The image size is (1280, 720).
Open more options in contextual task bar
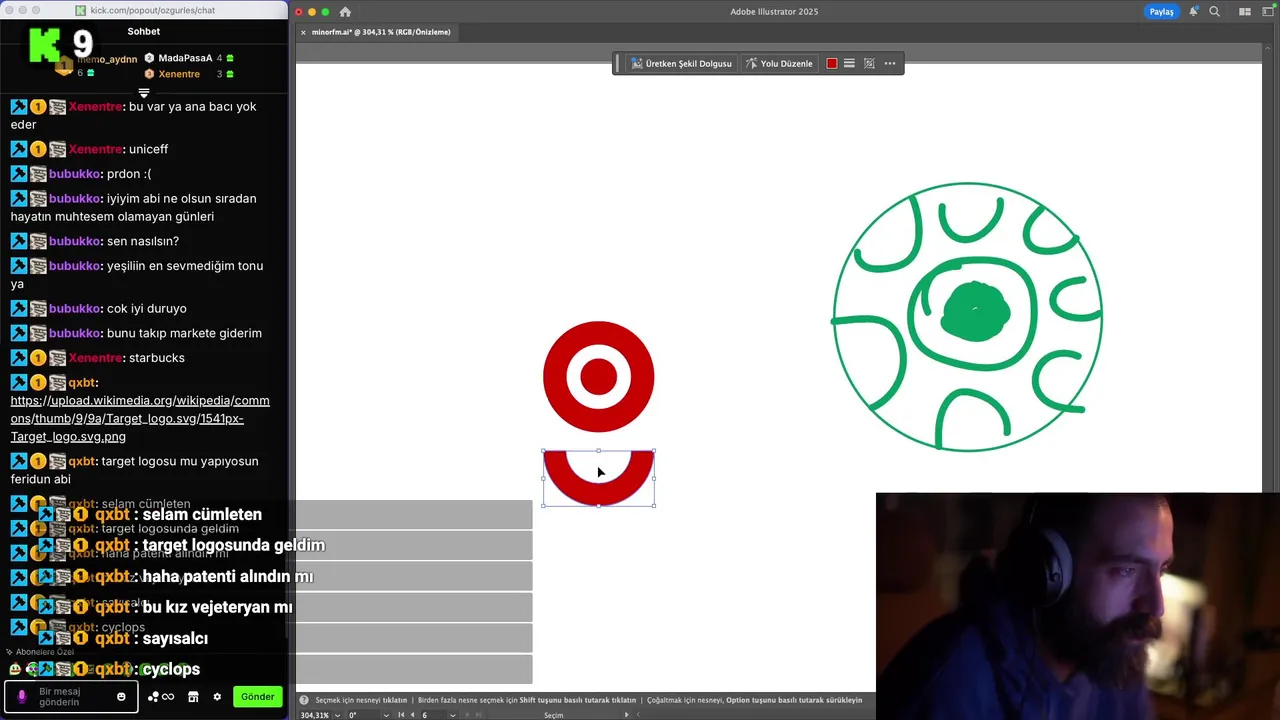click(890, 64)
